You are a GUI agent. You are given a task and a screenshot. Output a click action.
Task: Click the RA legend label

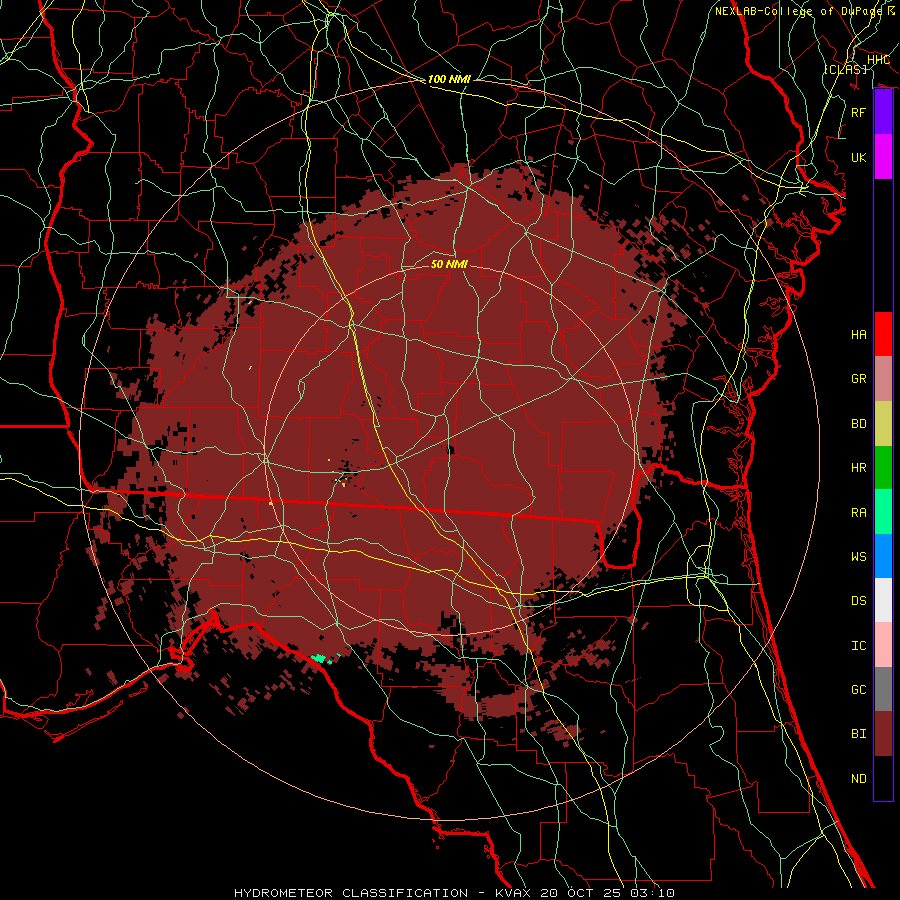pos(858,512)
